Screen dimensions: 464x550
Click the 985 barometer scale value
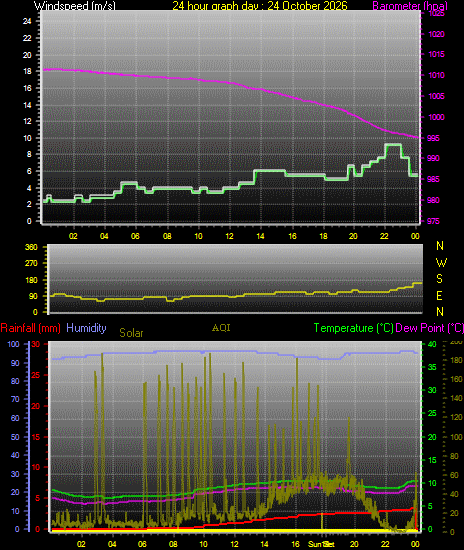433,179
